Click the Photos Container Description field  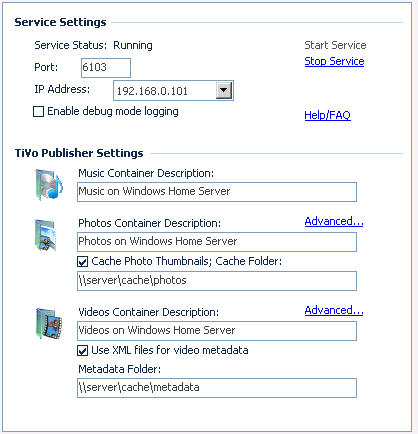(x=217, y=242)
